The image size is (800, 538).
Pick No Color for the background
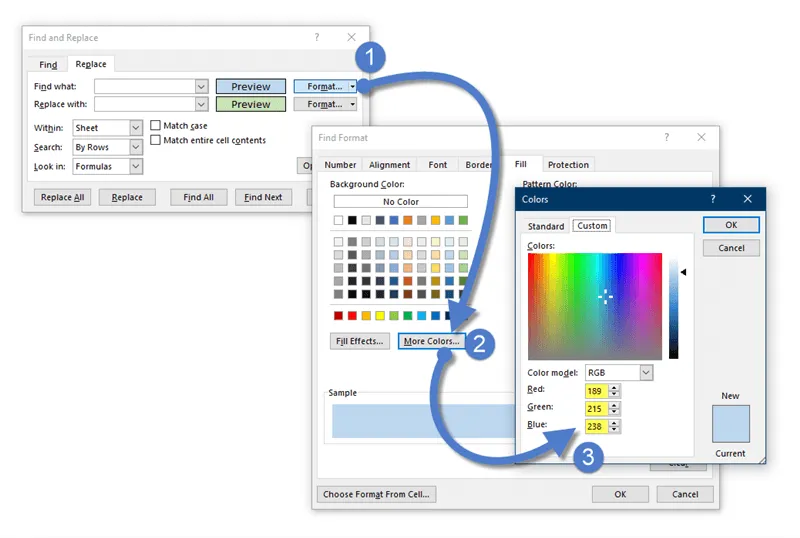click(400, 202)
